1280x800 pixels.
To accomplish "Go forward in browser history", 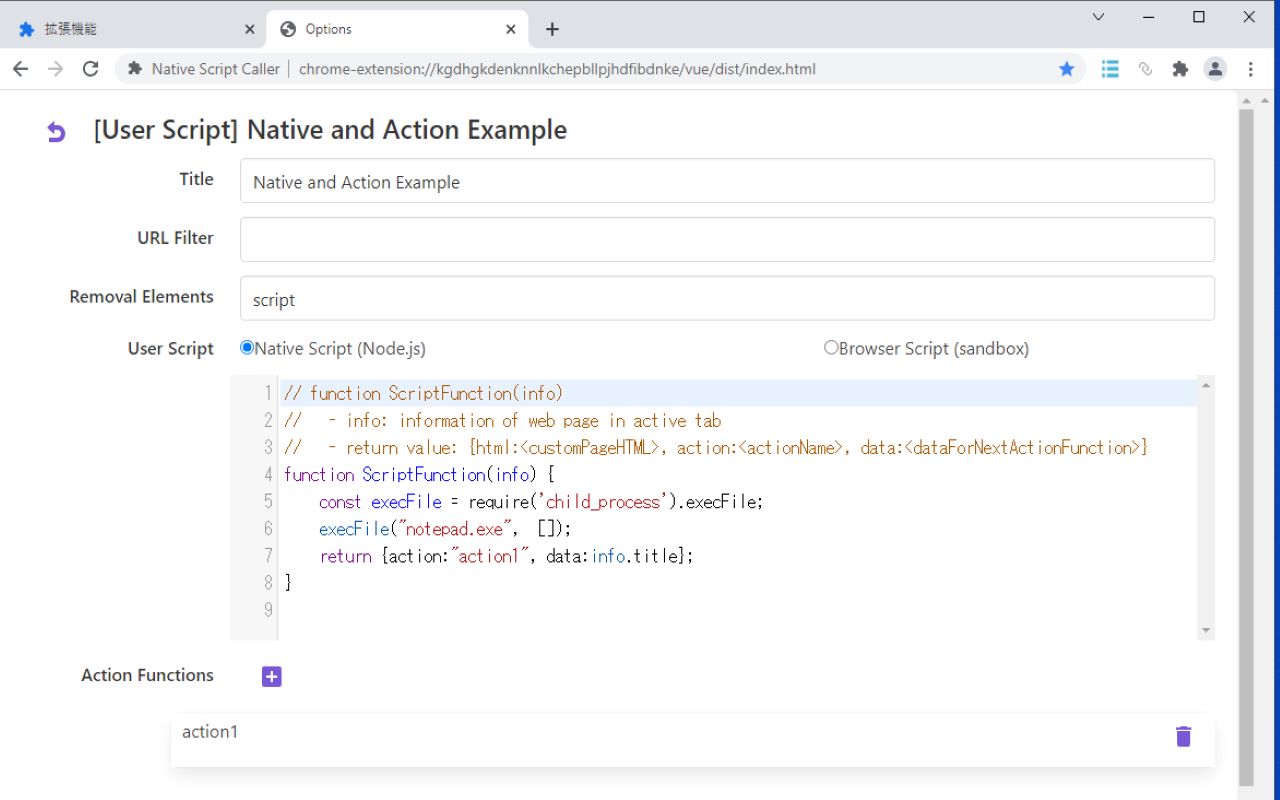I will pos(55,69).
